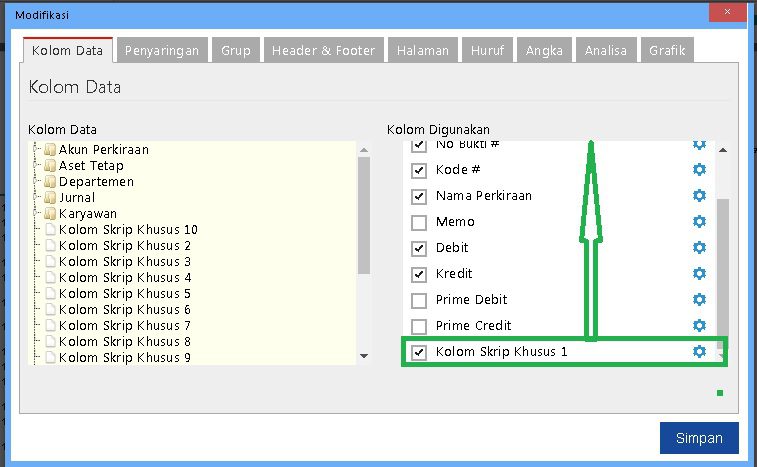Viewport: 757px width, 467px height.
Task: Open gear settings for Kode # column
Action: point(699,170)
